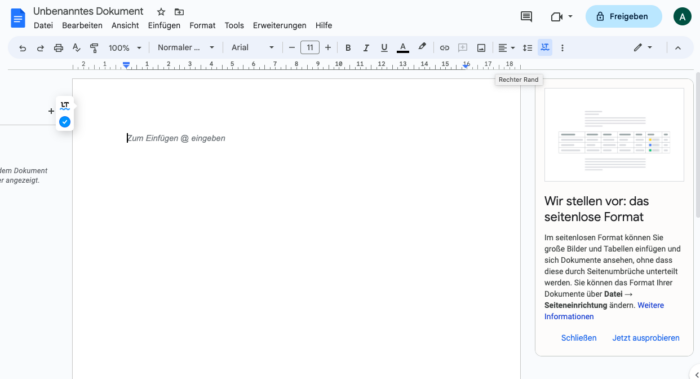Click the Freigeben share button
Screen dimensions: 700x379
(624, 17)
